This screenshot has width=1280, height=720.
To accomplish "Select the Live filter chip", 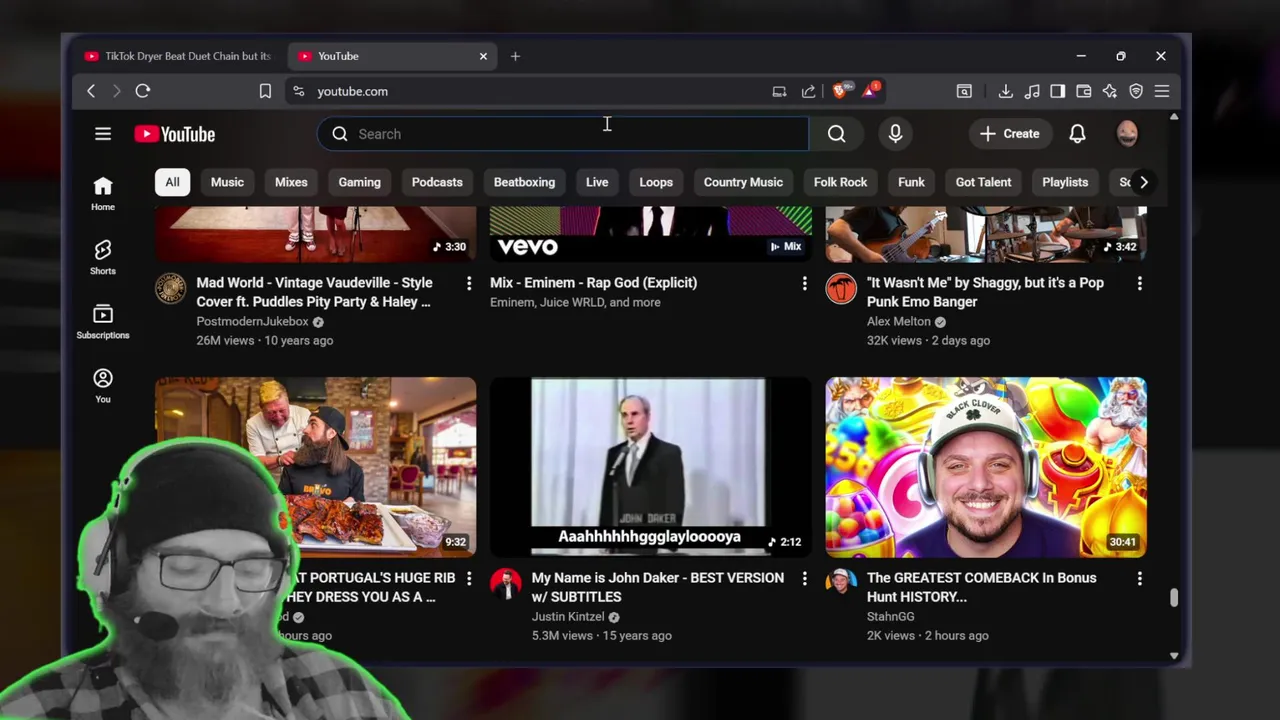I will pos(597,182).
